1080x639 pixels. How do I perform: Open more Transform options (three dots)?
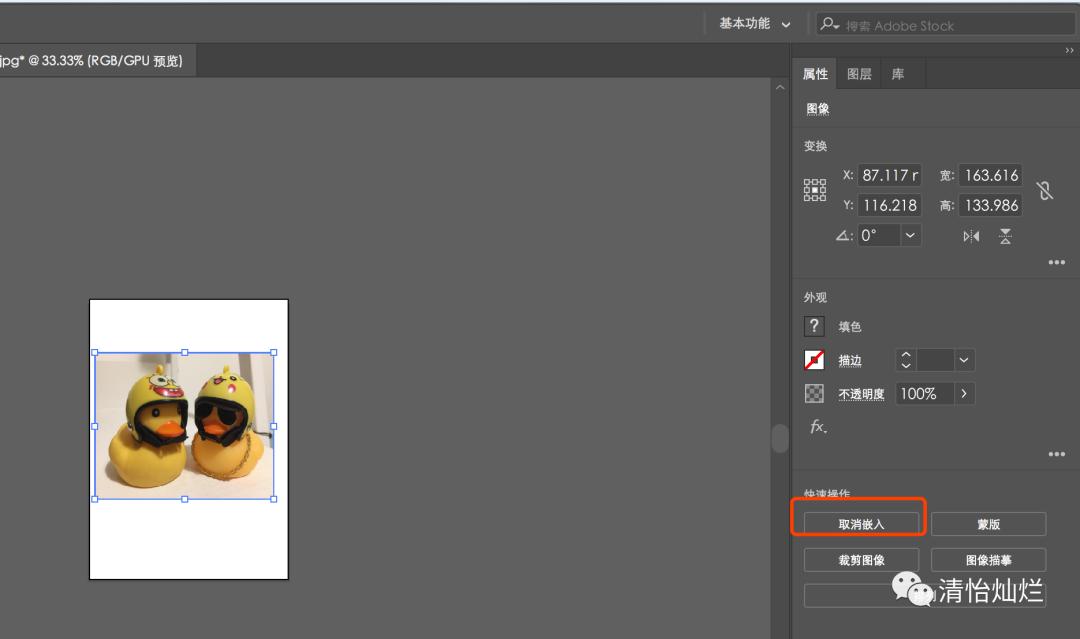[x=1056, y=263]
